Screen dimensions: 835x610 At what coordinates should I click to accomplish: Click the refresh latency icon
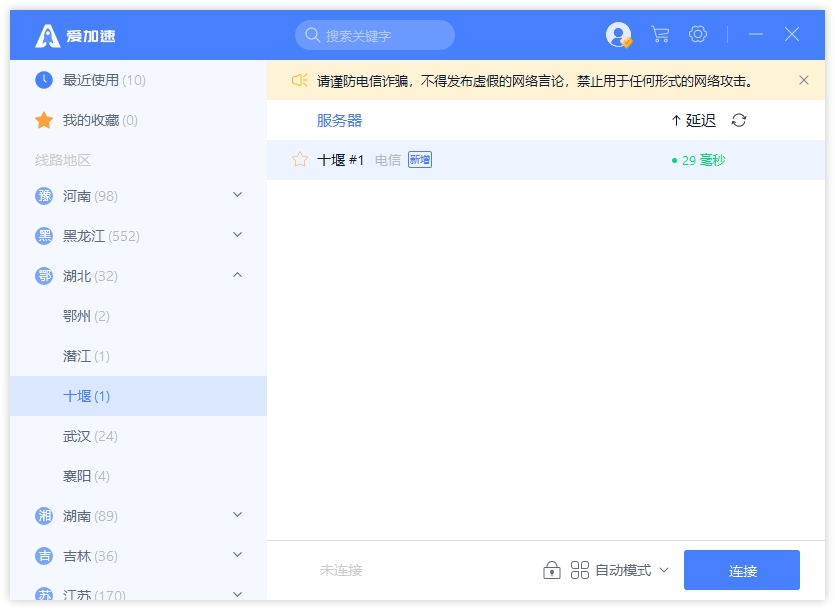(x=739, y=120)
